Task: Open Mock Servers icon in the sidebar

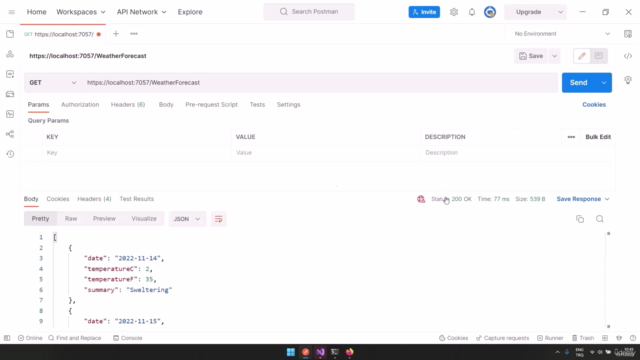Action: pos(10,94)
